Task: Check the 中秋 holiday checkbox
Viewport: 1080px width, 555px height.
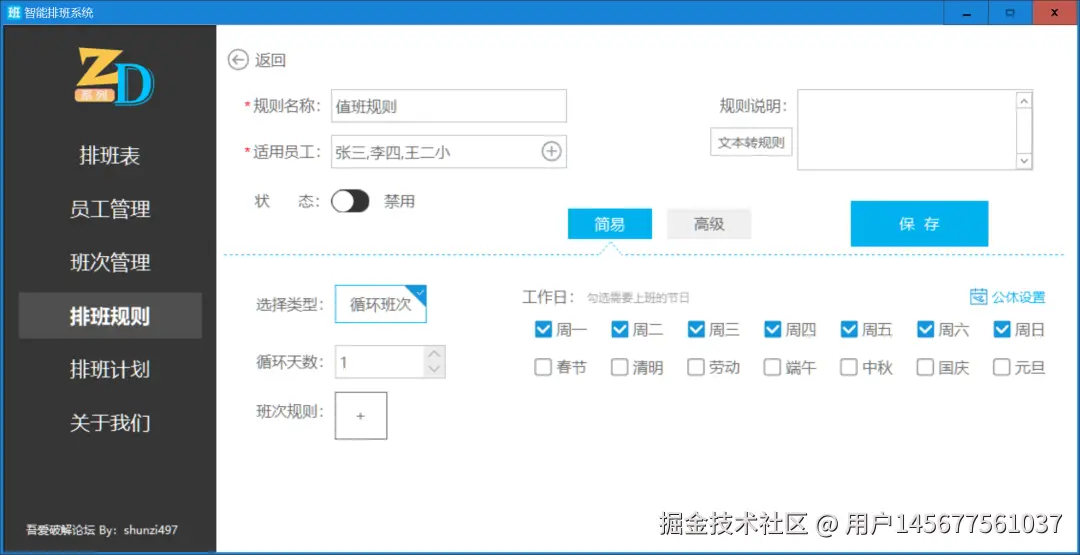Action: (849, 368)
